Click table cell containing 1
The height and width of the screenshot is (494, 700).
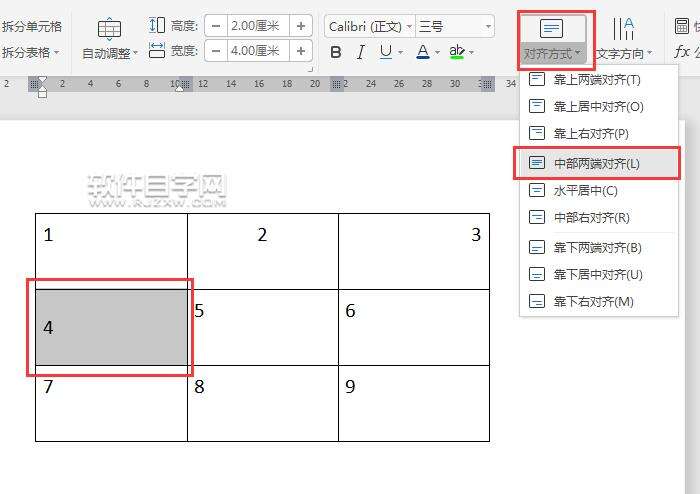(111, 252)
